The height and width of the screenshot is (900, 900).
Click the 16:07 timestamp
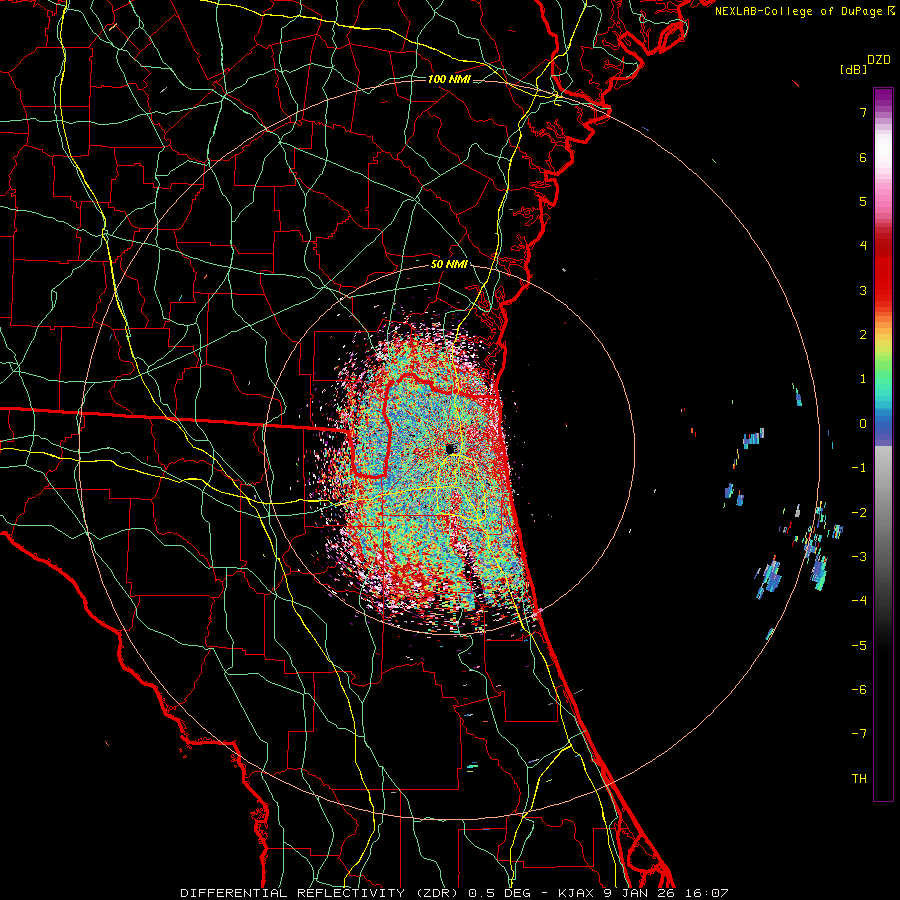(707, 893)
